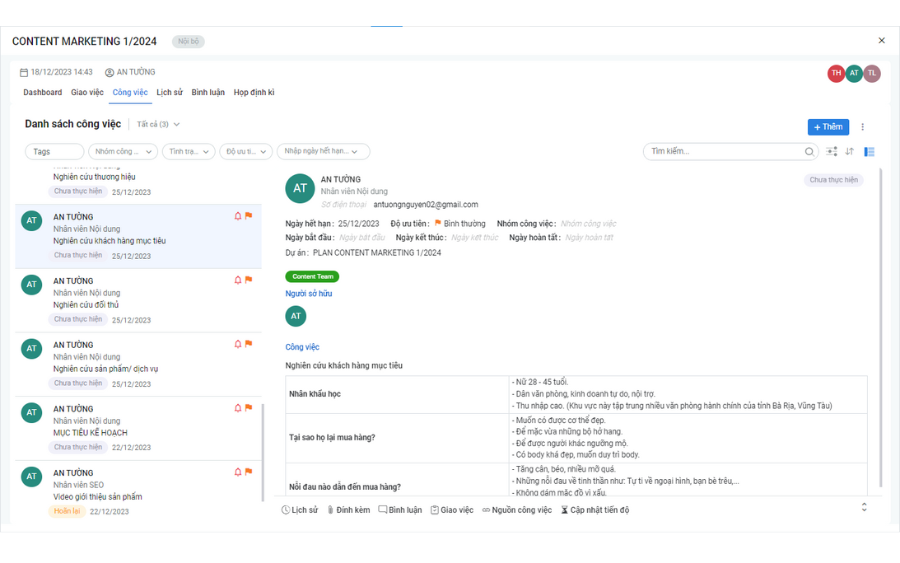Click the Ngày hoàn tất field
This screenshot has height=563, width=900.
click(589, 238)
